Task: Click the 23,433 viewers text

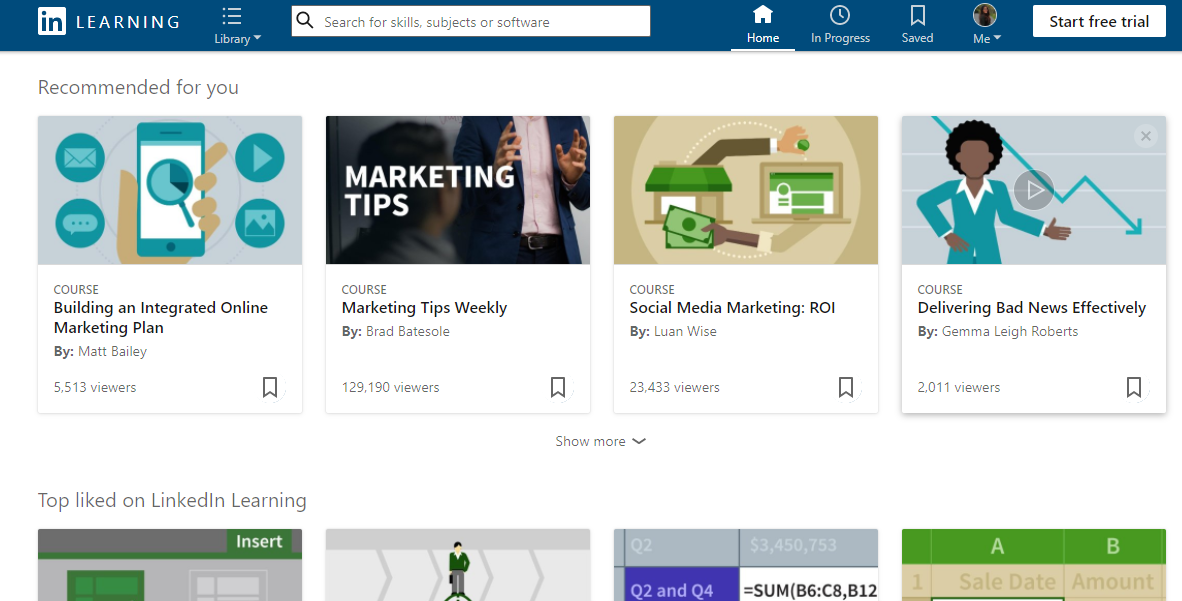Action: (x=675, y=388)
